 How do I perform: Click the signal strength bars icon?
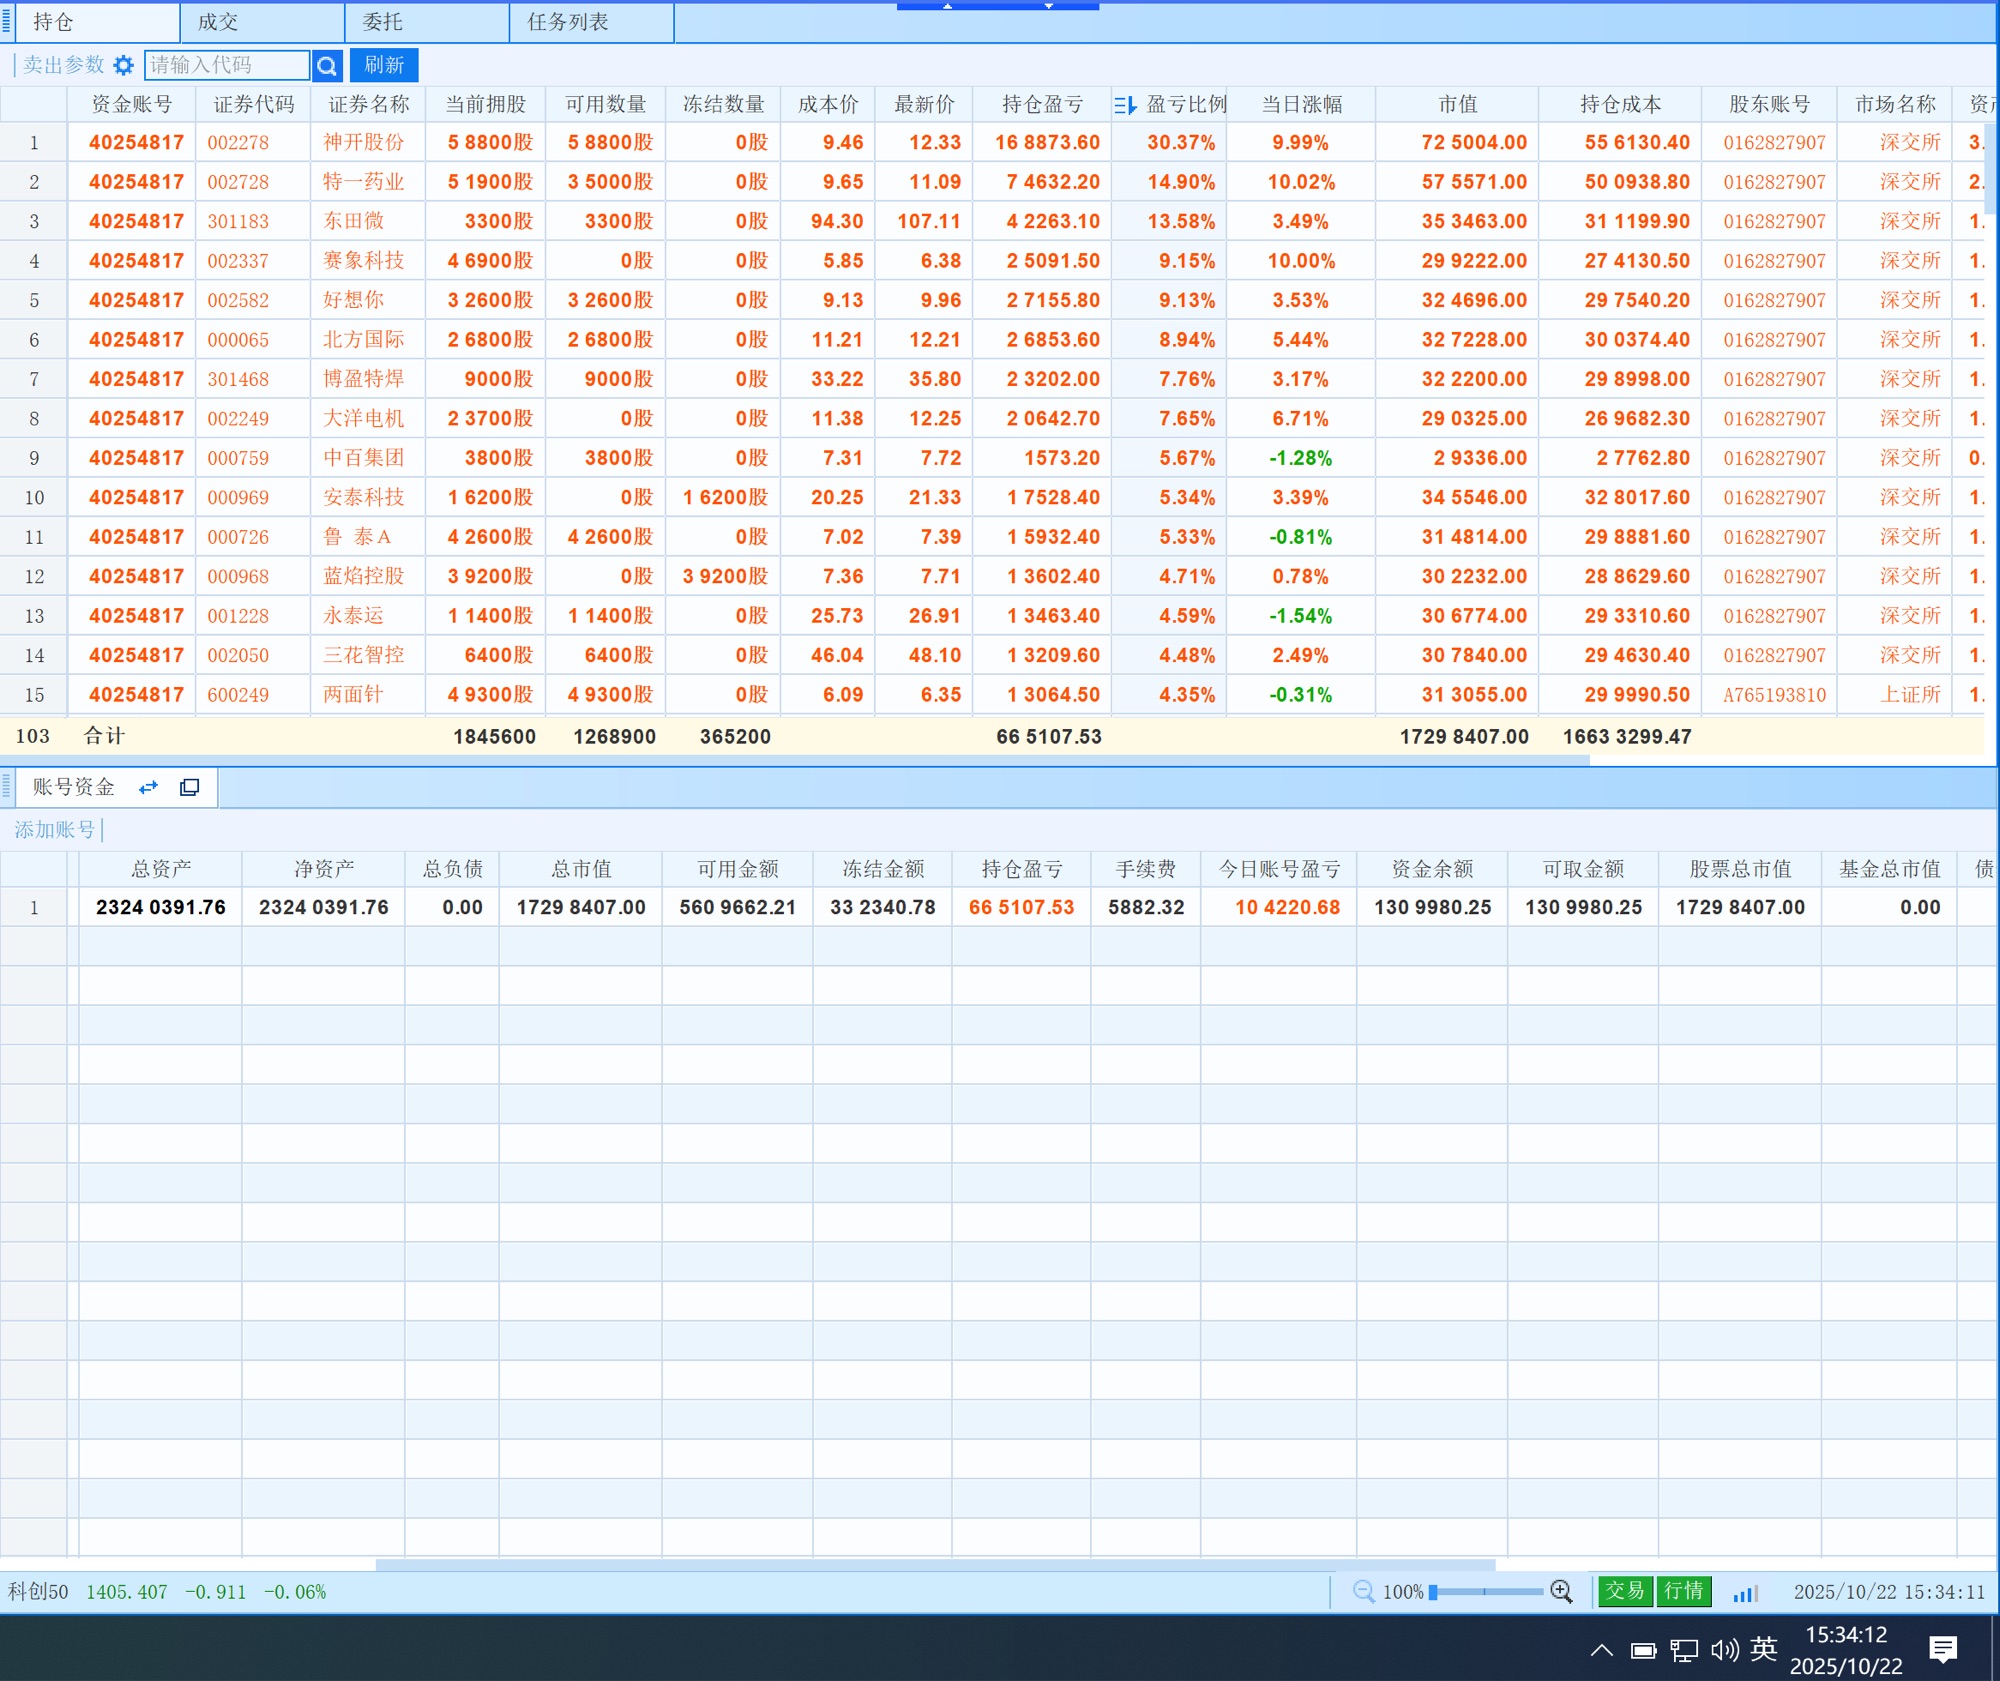click(x=1745, y=1593)
